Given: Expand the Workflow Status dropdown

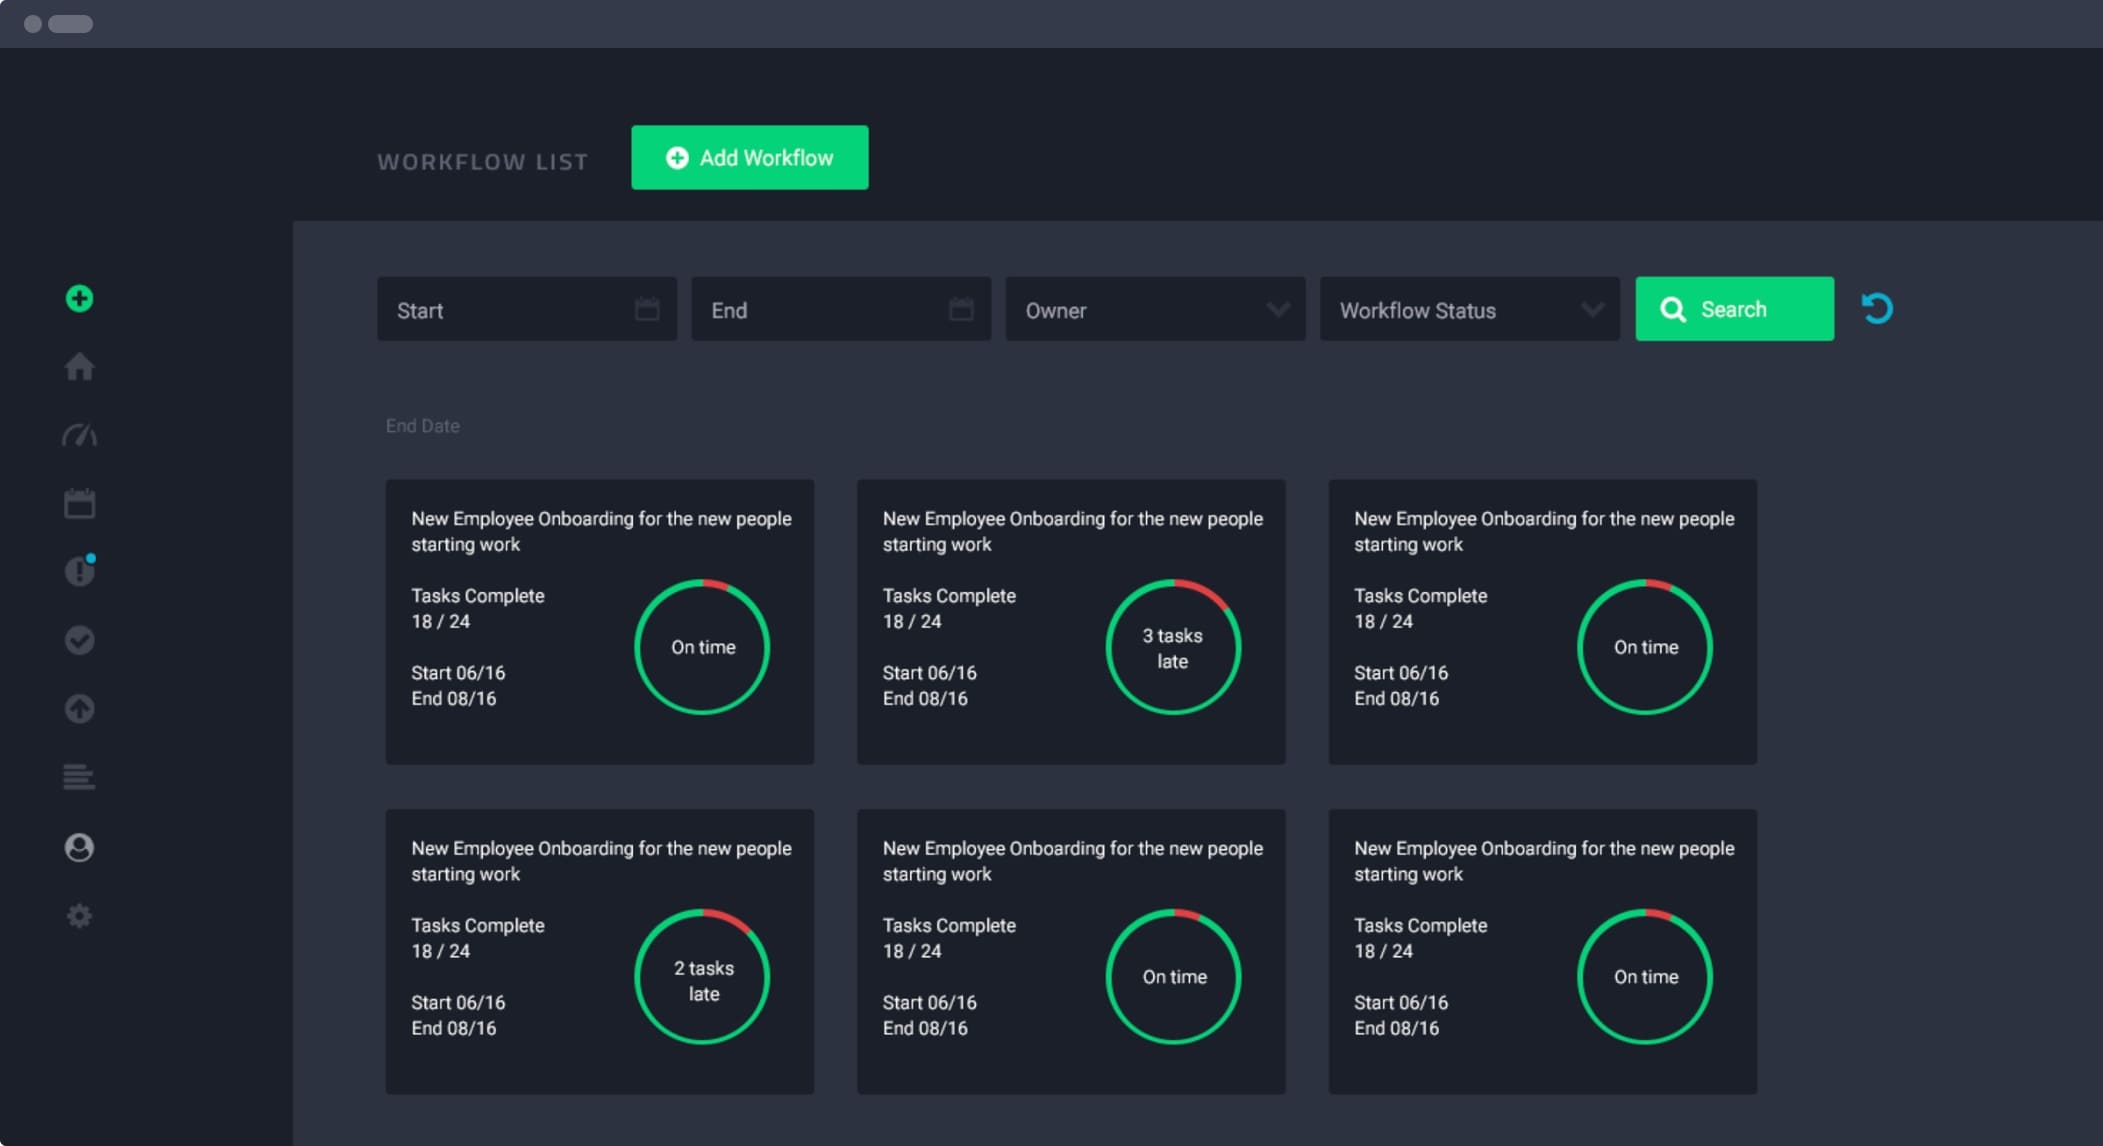Looking at the screenshot, I should pos(1469,309).
